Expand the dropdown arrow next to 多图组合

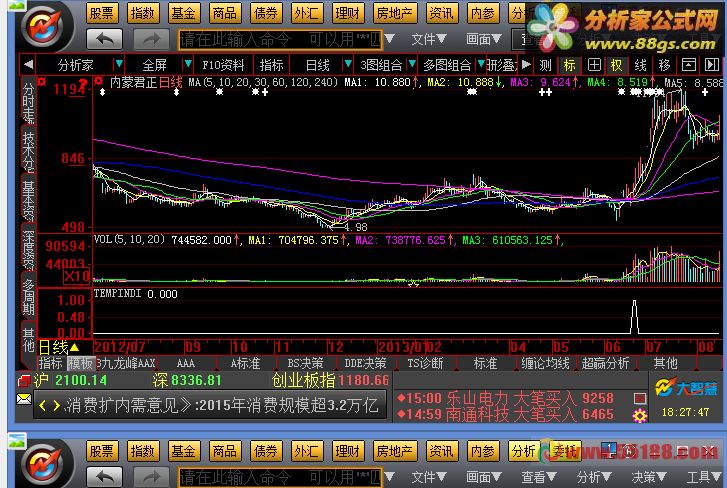[x=481, y=64]
